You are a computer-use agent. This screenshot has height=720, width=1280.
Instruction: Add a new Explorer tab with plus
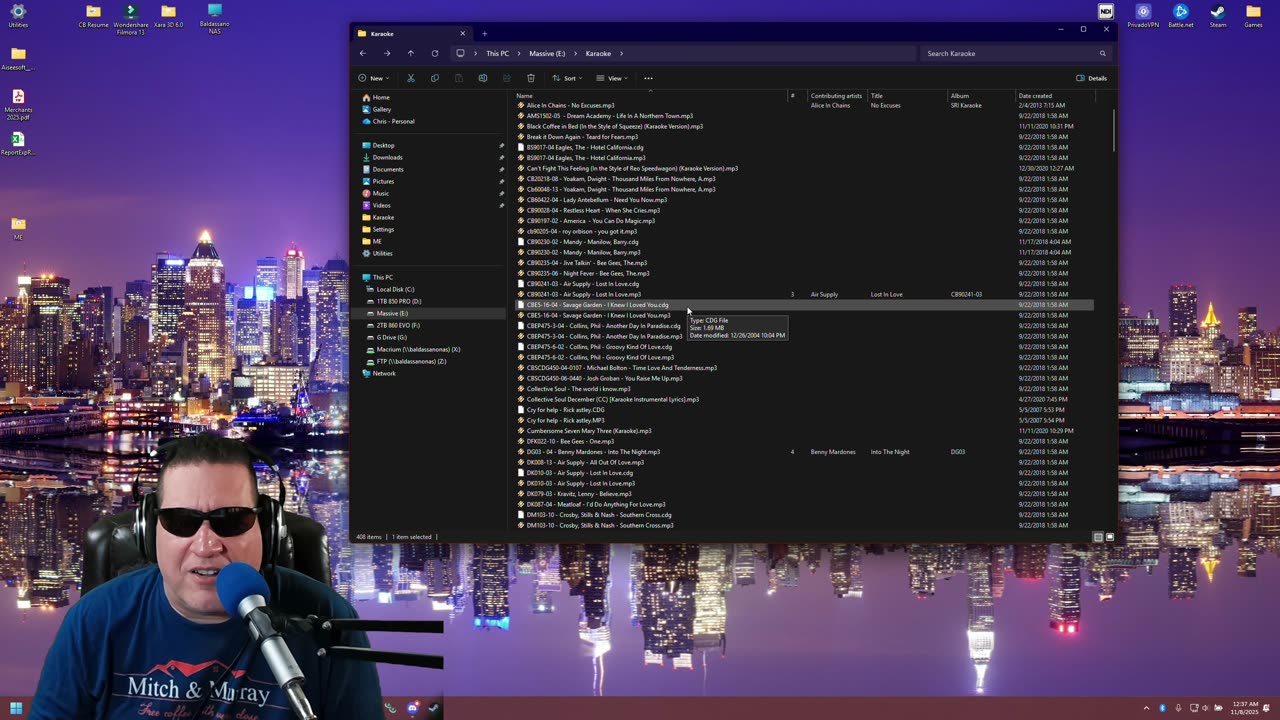click(x=485, y=33)
